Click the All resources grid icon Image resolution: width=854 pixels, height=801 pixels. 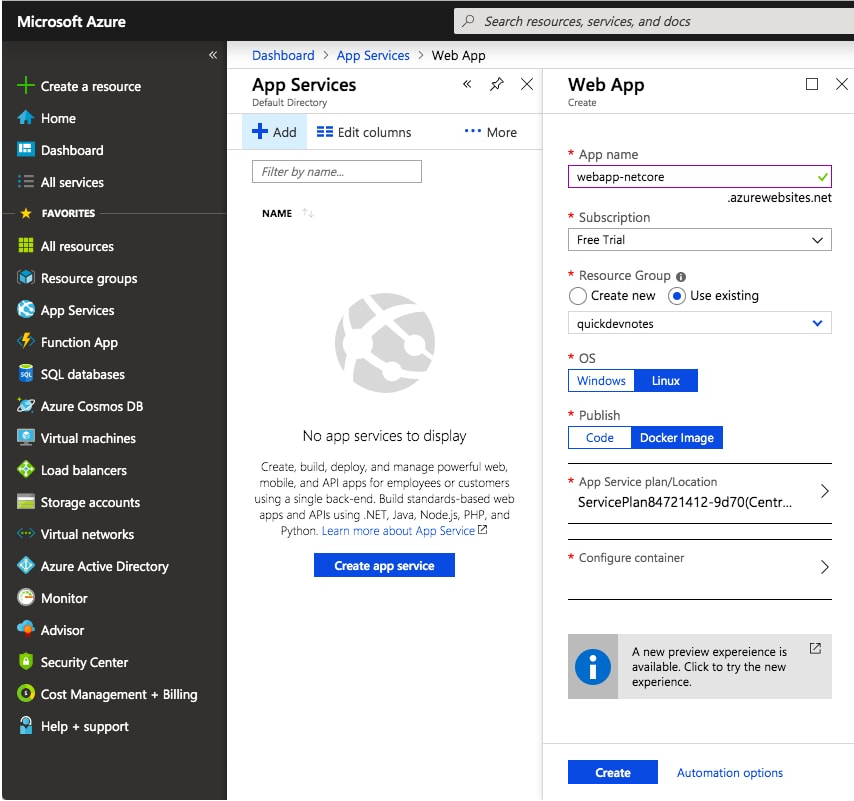pos(26,246)
